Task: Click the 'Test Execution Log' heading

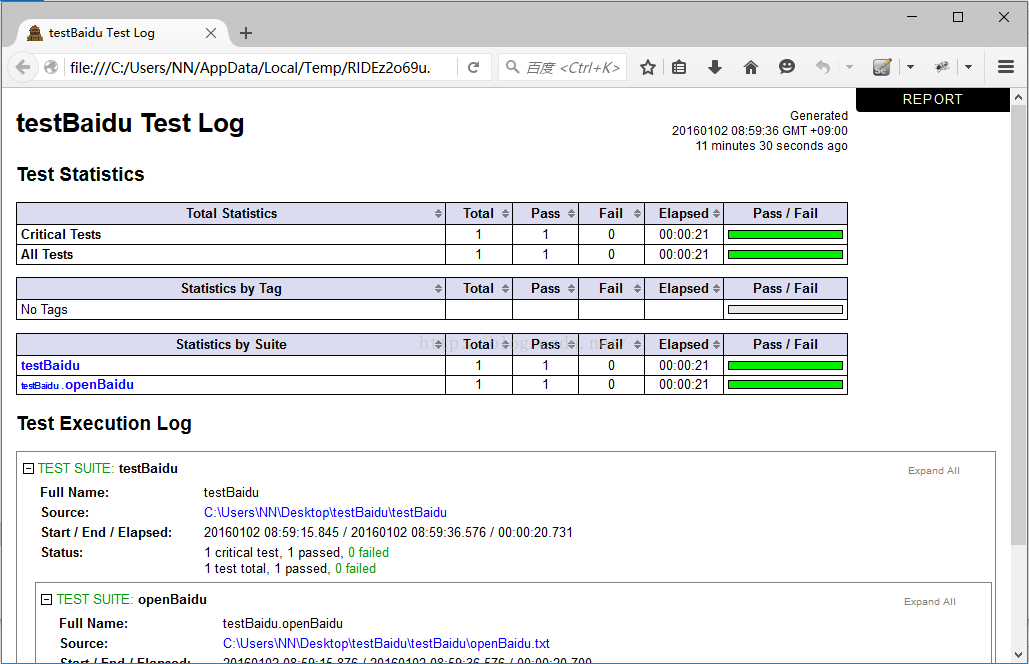Action: [x=104, y=423]
